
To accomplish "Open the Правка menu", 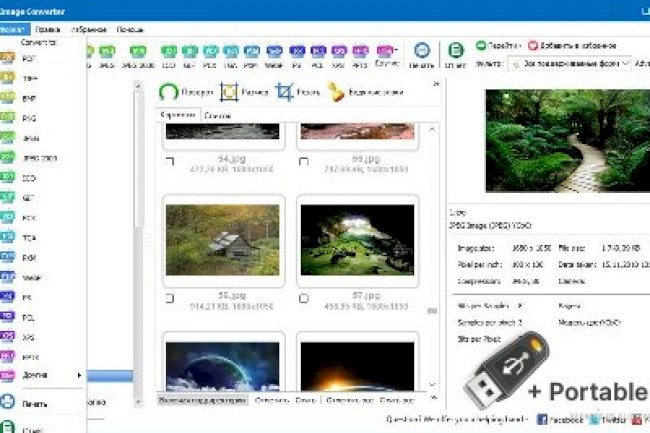I will (48, 29).
